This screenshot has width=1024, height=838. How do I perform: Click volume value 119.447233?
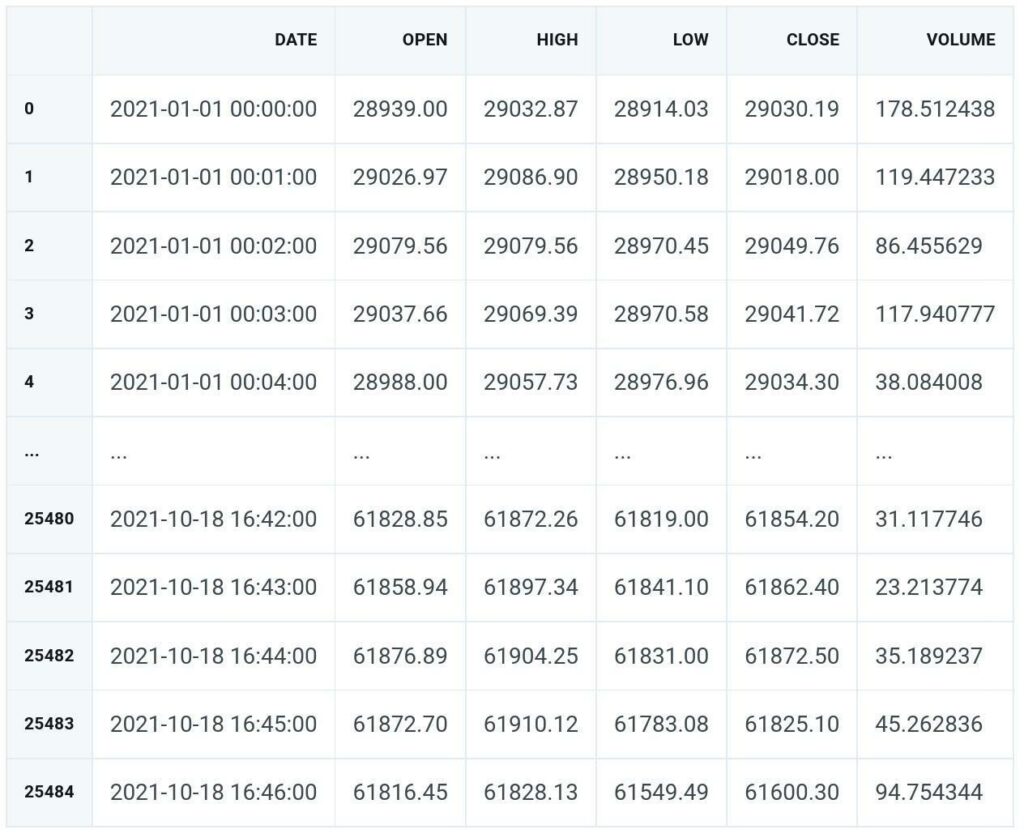tap(935, 177)
